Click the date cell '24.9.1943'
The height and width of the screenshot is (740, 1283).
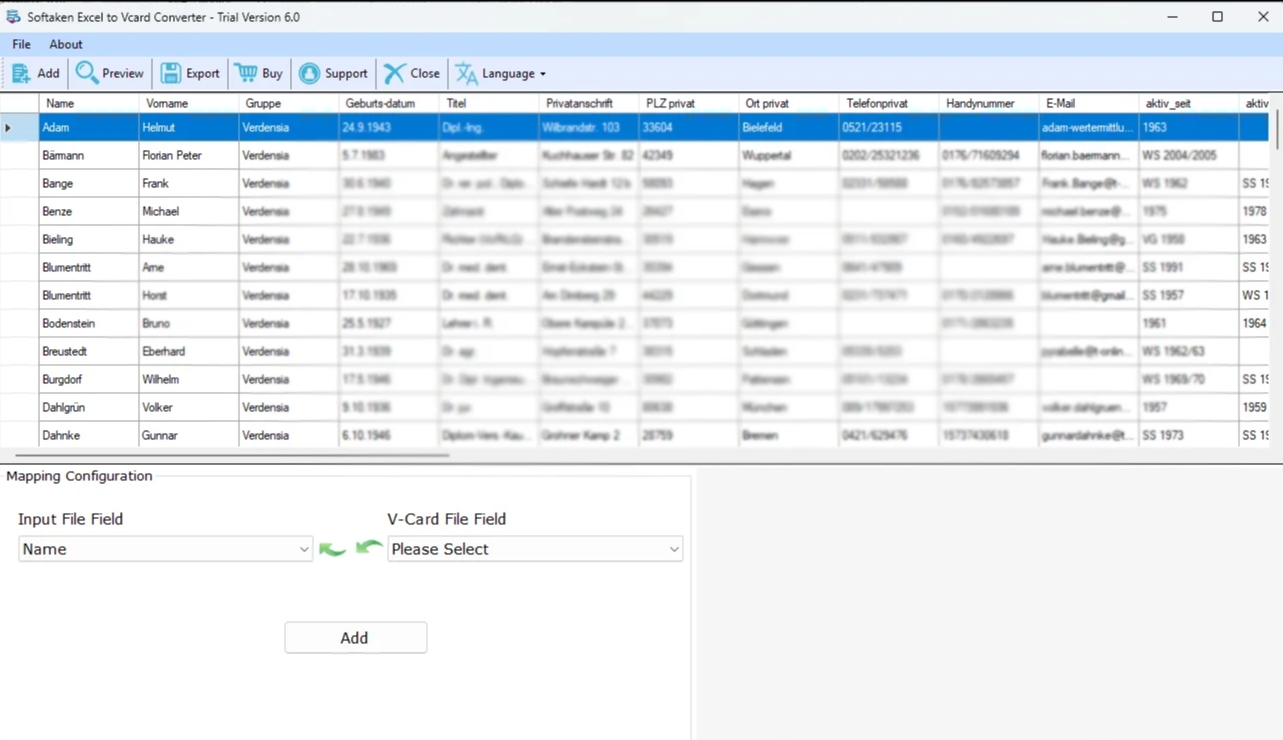(389, 127)
